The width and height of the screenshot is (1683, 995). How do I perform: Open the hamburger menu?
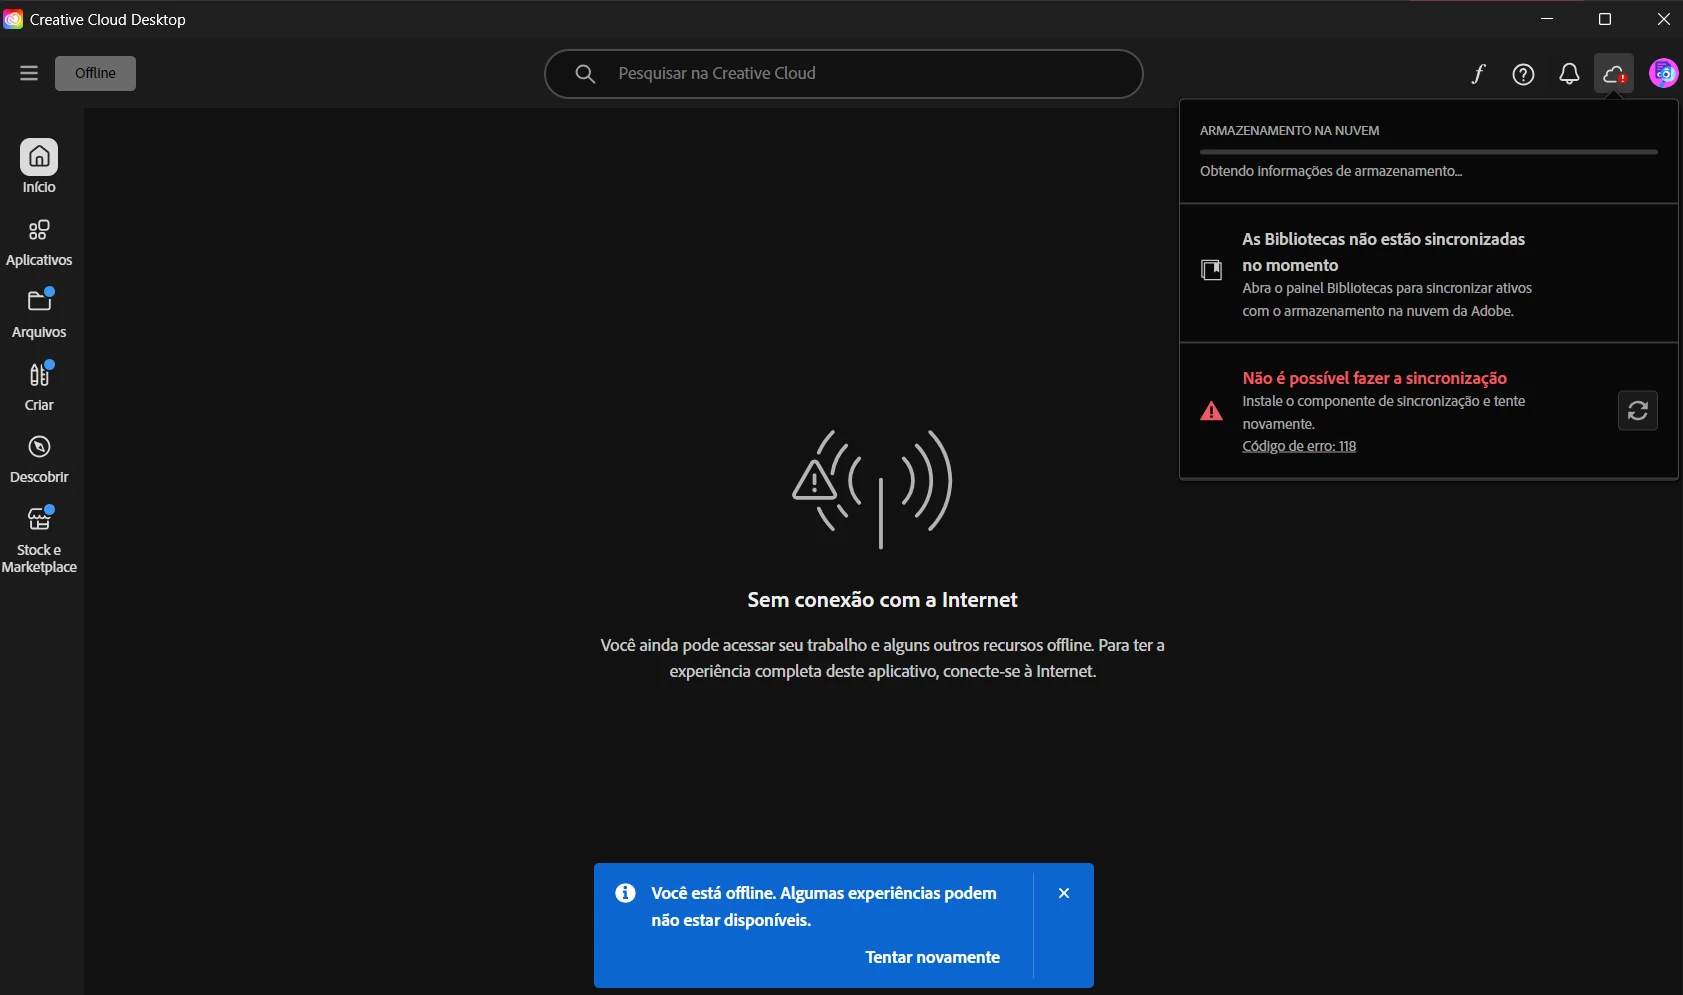(29, 73)
